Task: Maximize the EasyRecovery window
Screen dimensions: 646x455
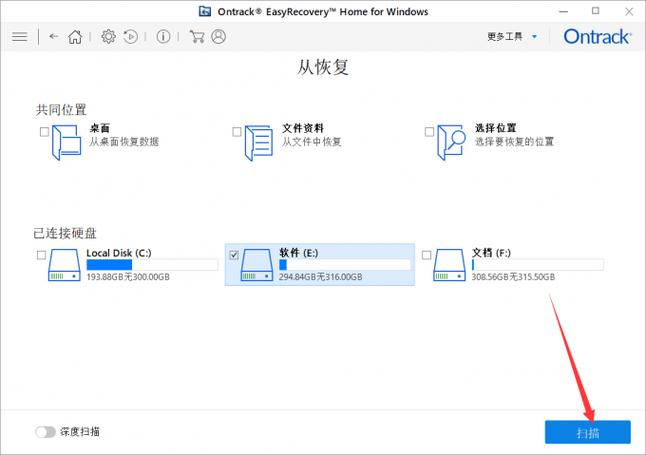Action: (x=595, y=11)
